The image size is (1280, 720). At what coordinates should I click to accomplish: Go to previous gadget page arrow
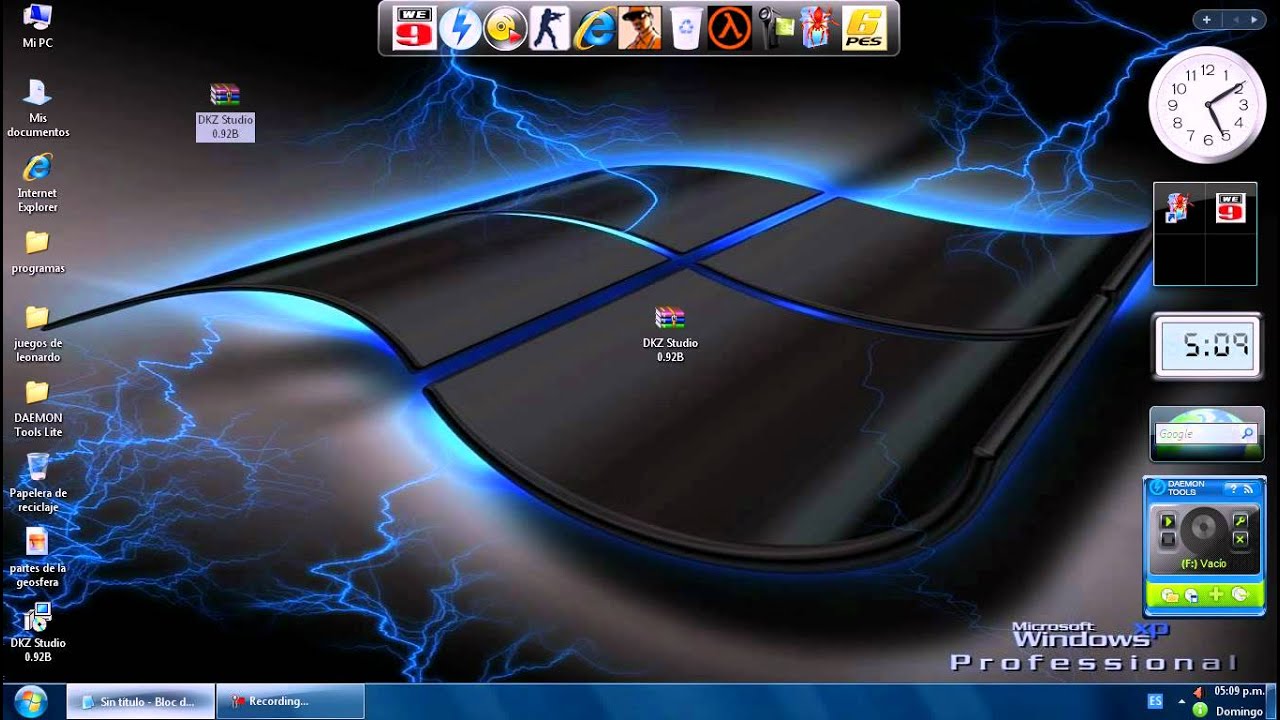click(1236, 19)
